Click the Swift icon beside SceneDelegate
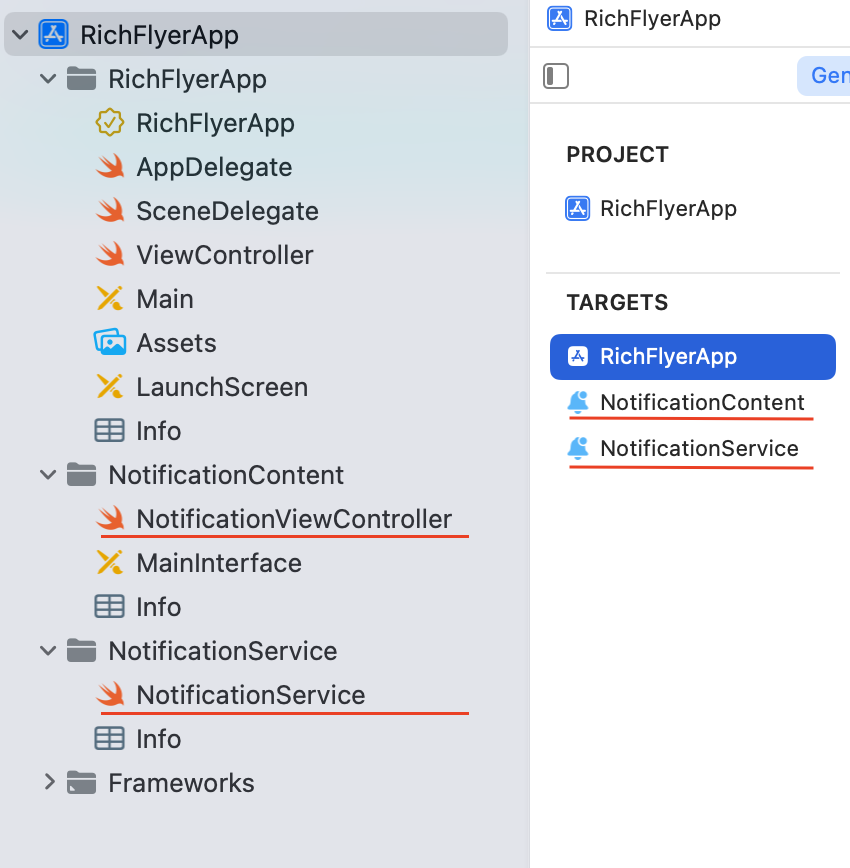850x868 pixels. (110, 211)
